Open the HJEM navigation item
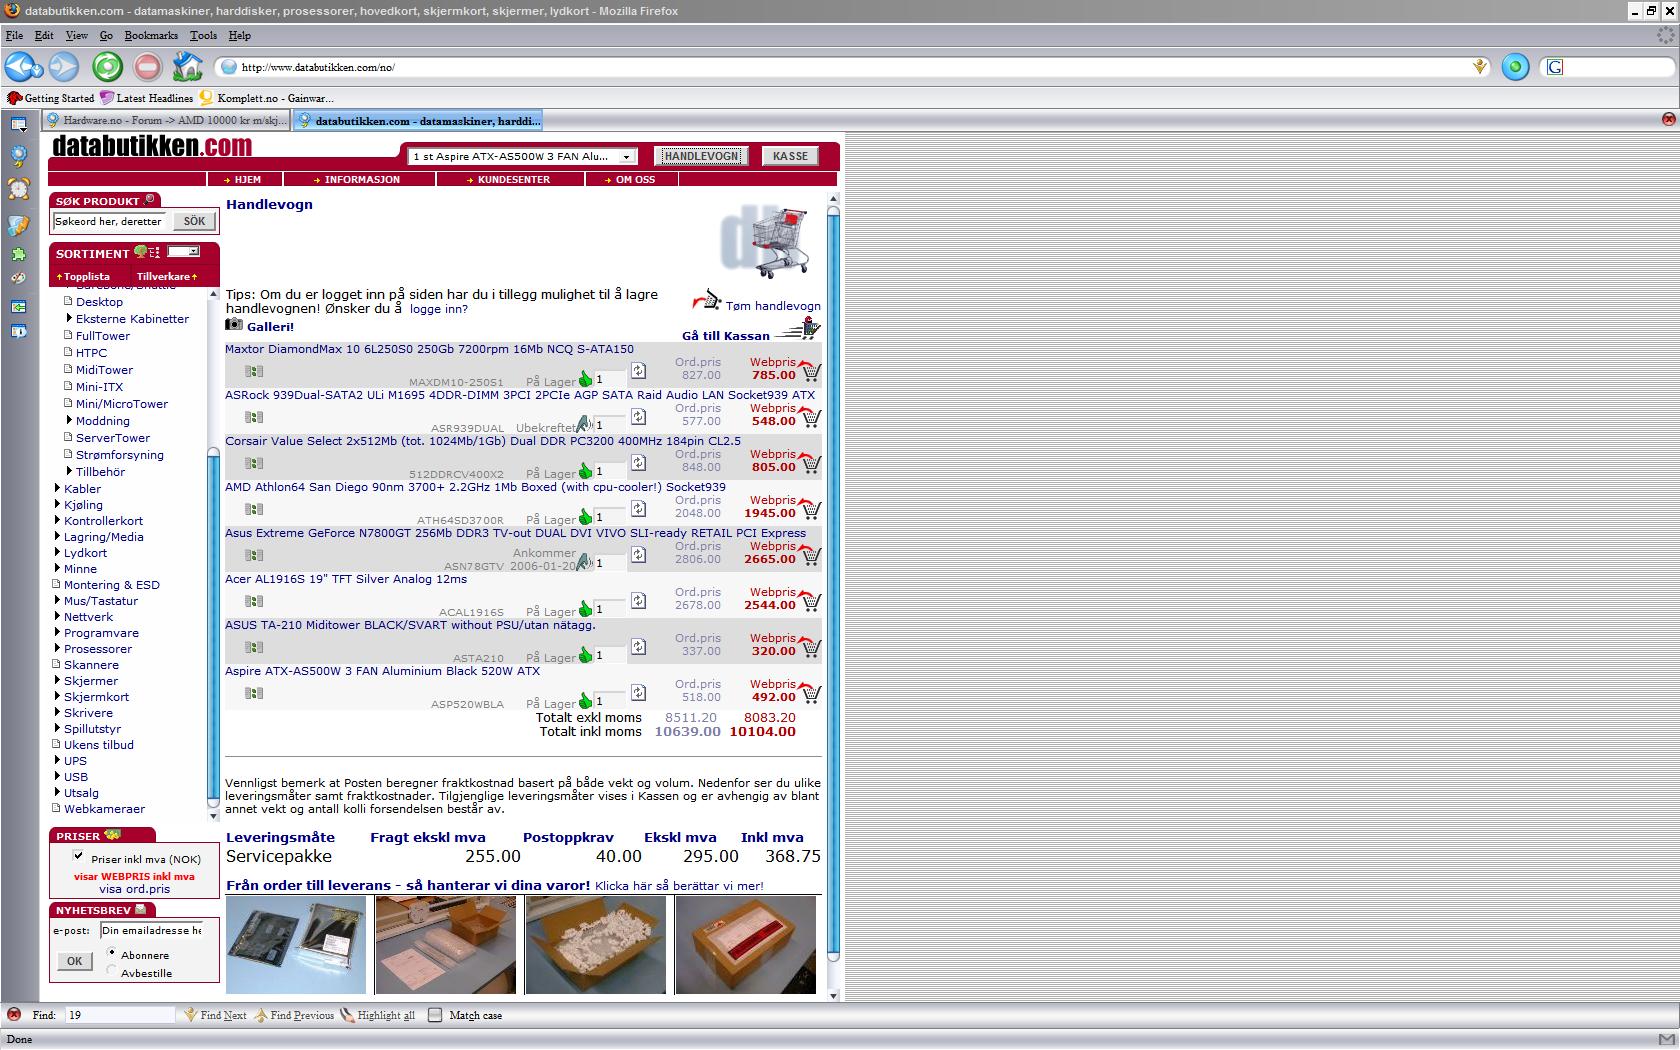 pyautogui.click(x=246, y=179)
